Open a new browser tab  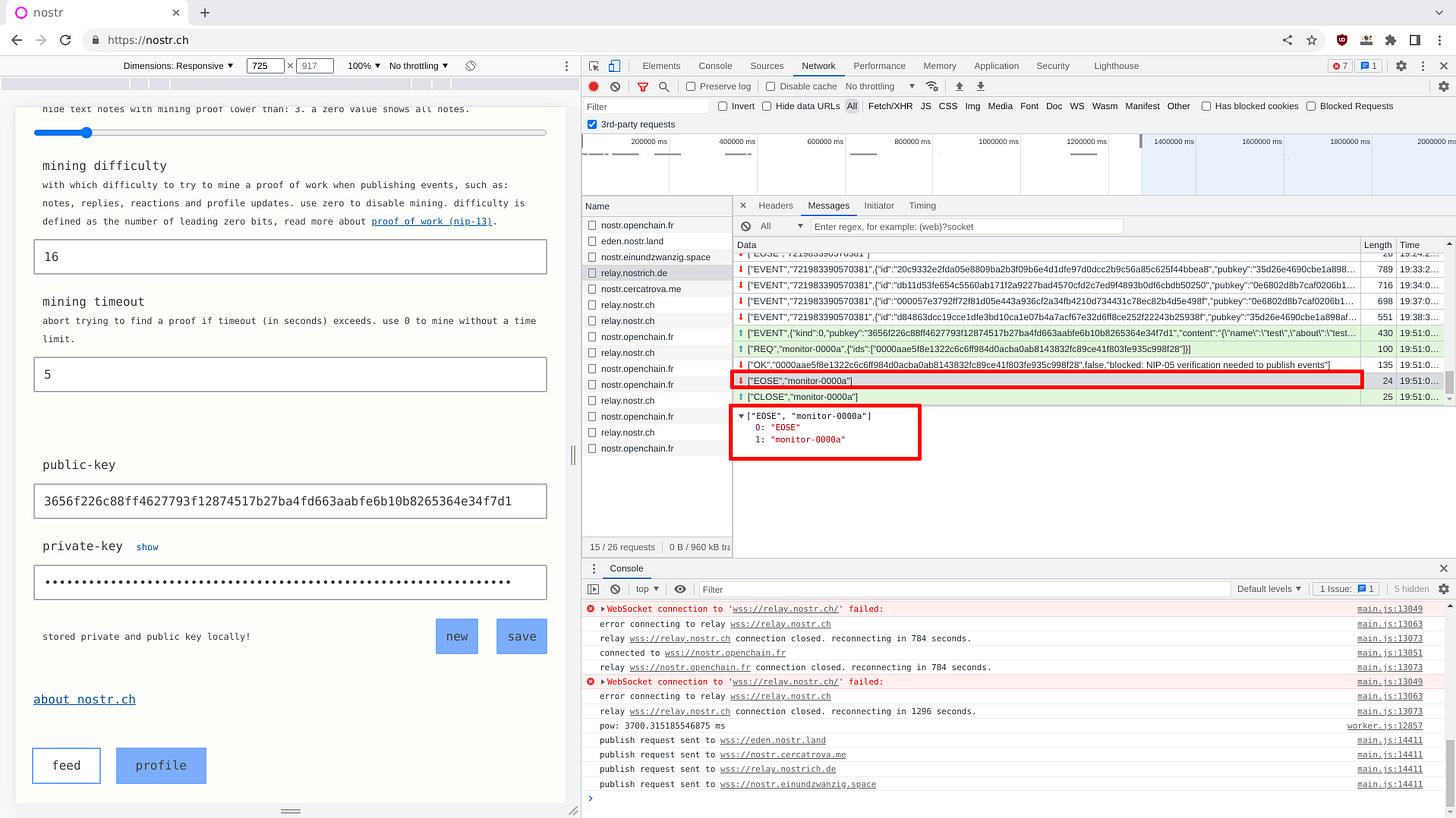click(x=205, y=13)
